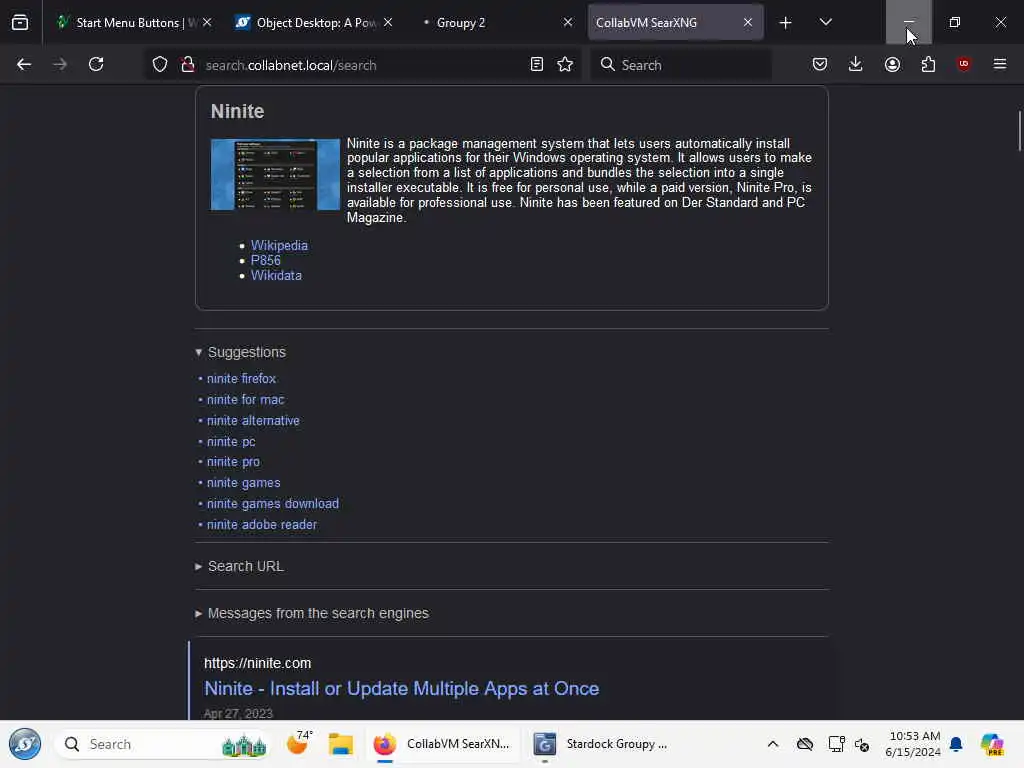Open the Firefox hamburger menu

click(1000, 64)
